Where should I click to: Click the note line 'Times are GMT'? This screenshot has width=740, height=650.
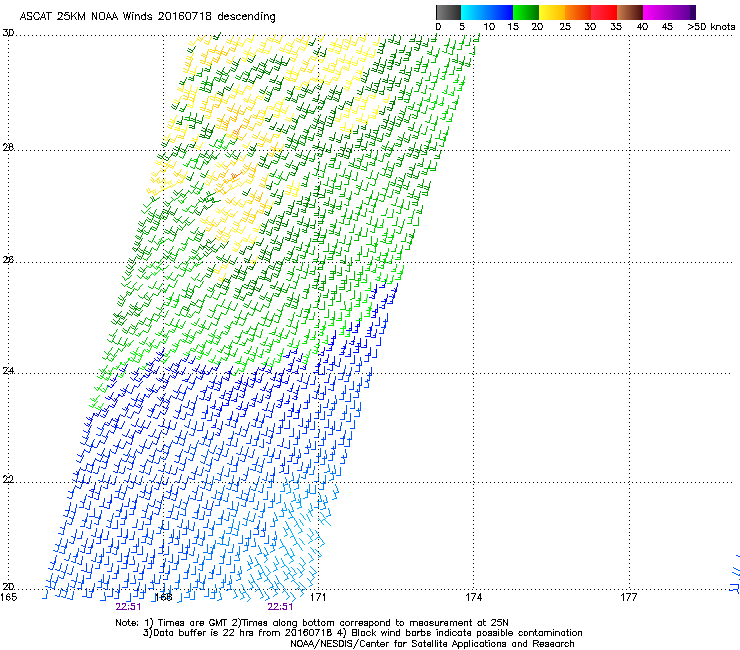tap(193, 623)
